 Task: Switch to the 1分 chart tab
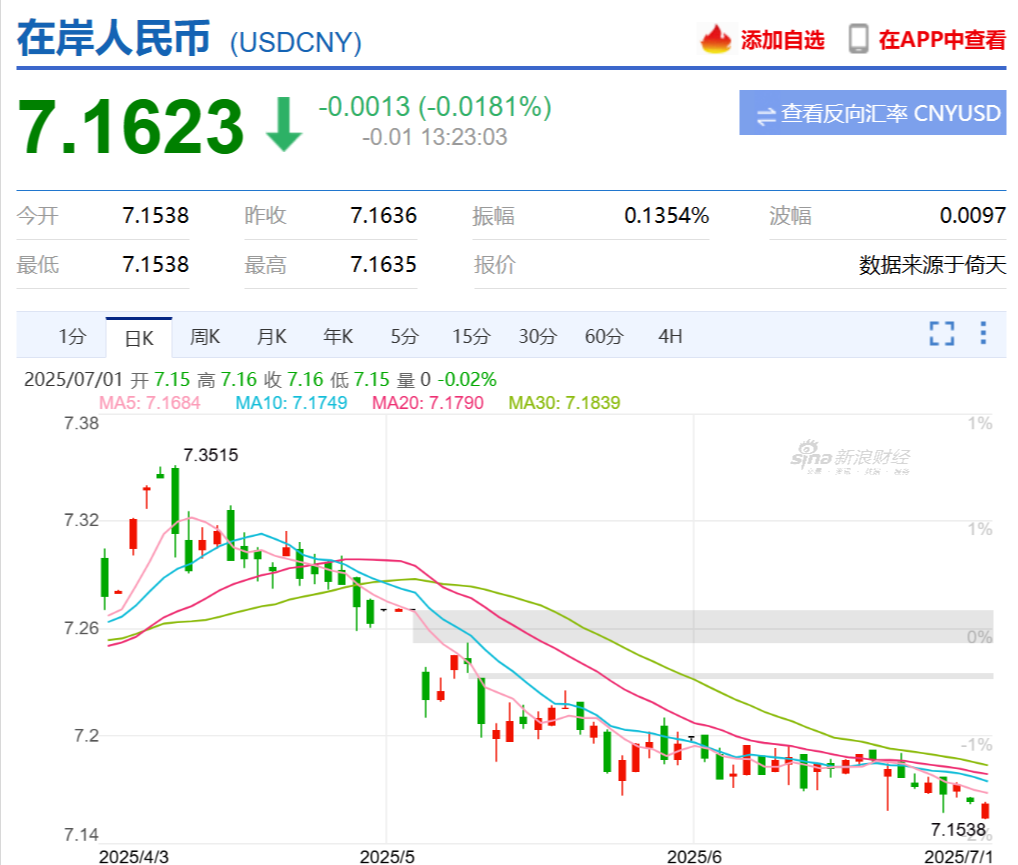(x=72, y=337)
